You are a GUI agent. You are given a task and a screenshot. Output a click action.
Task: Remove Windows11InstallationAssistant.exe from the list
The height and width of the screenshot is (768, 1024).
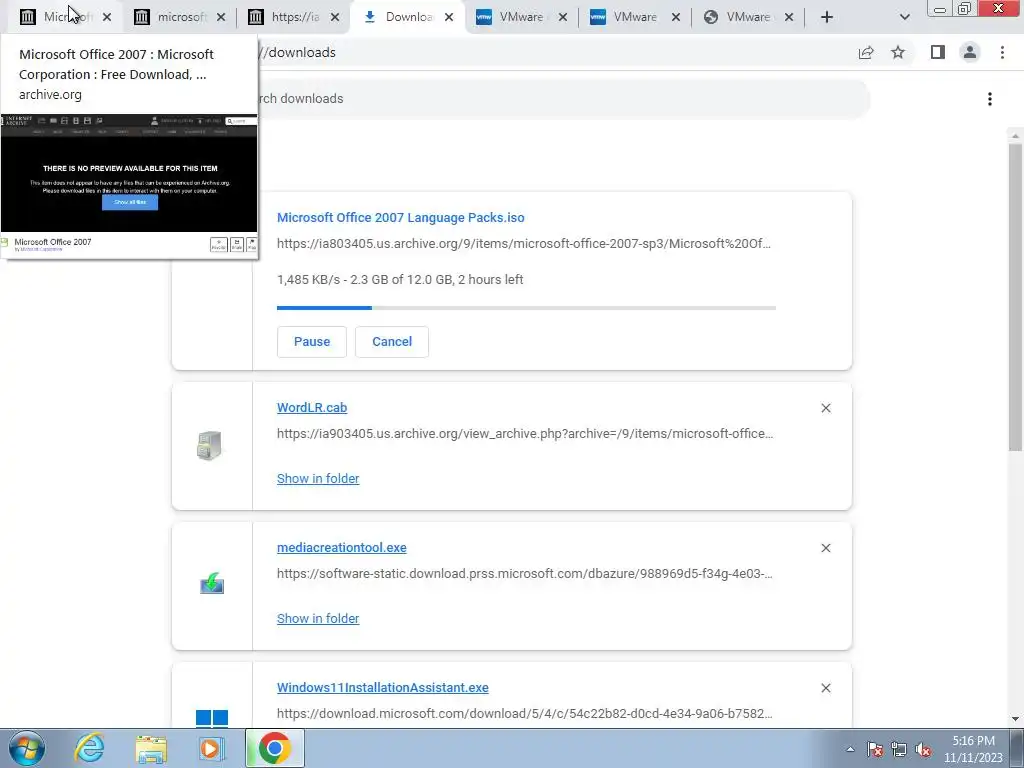click(x=825, y=688)
